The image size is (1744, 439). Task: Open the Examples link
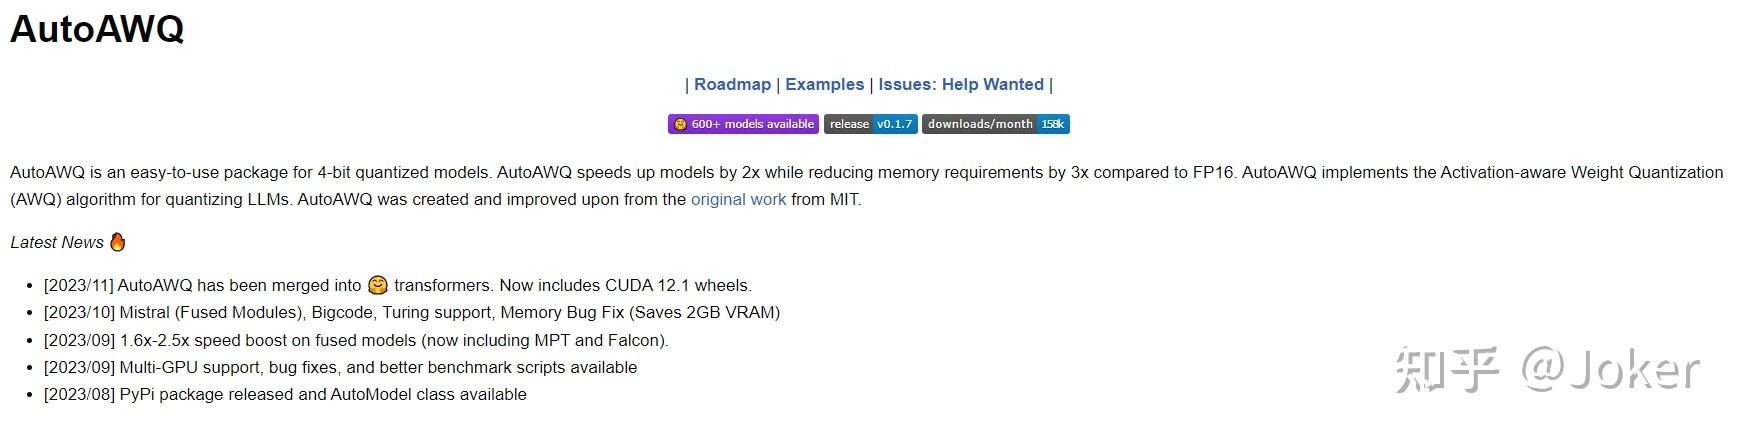point(824,84)
